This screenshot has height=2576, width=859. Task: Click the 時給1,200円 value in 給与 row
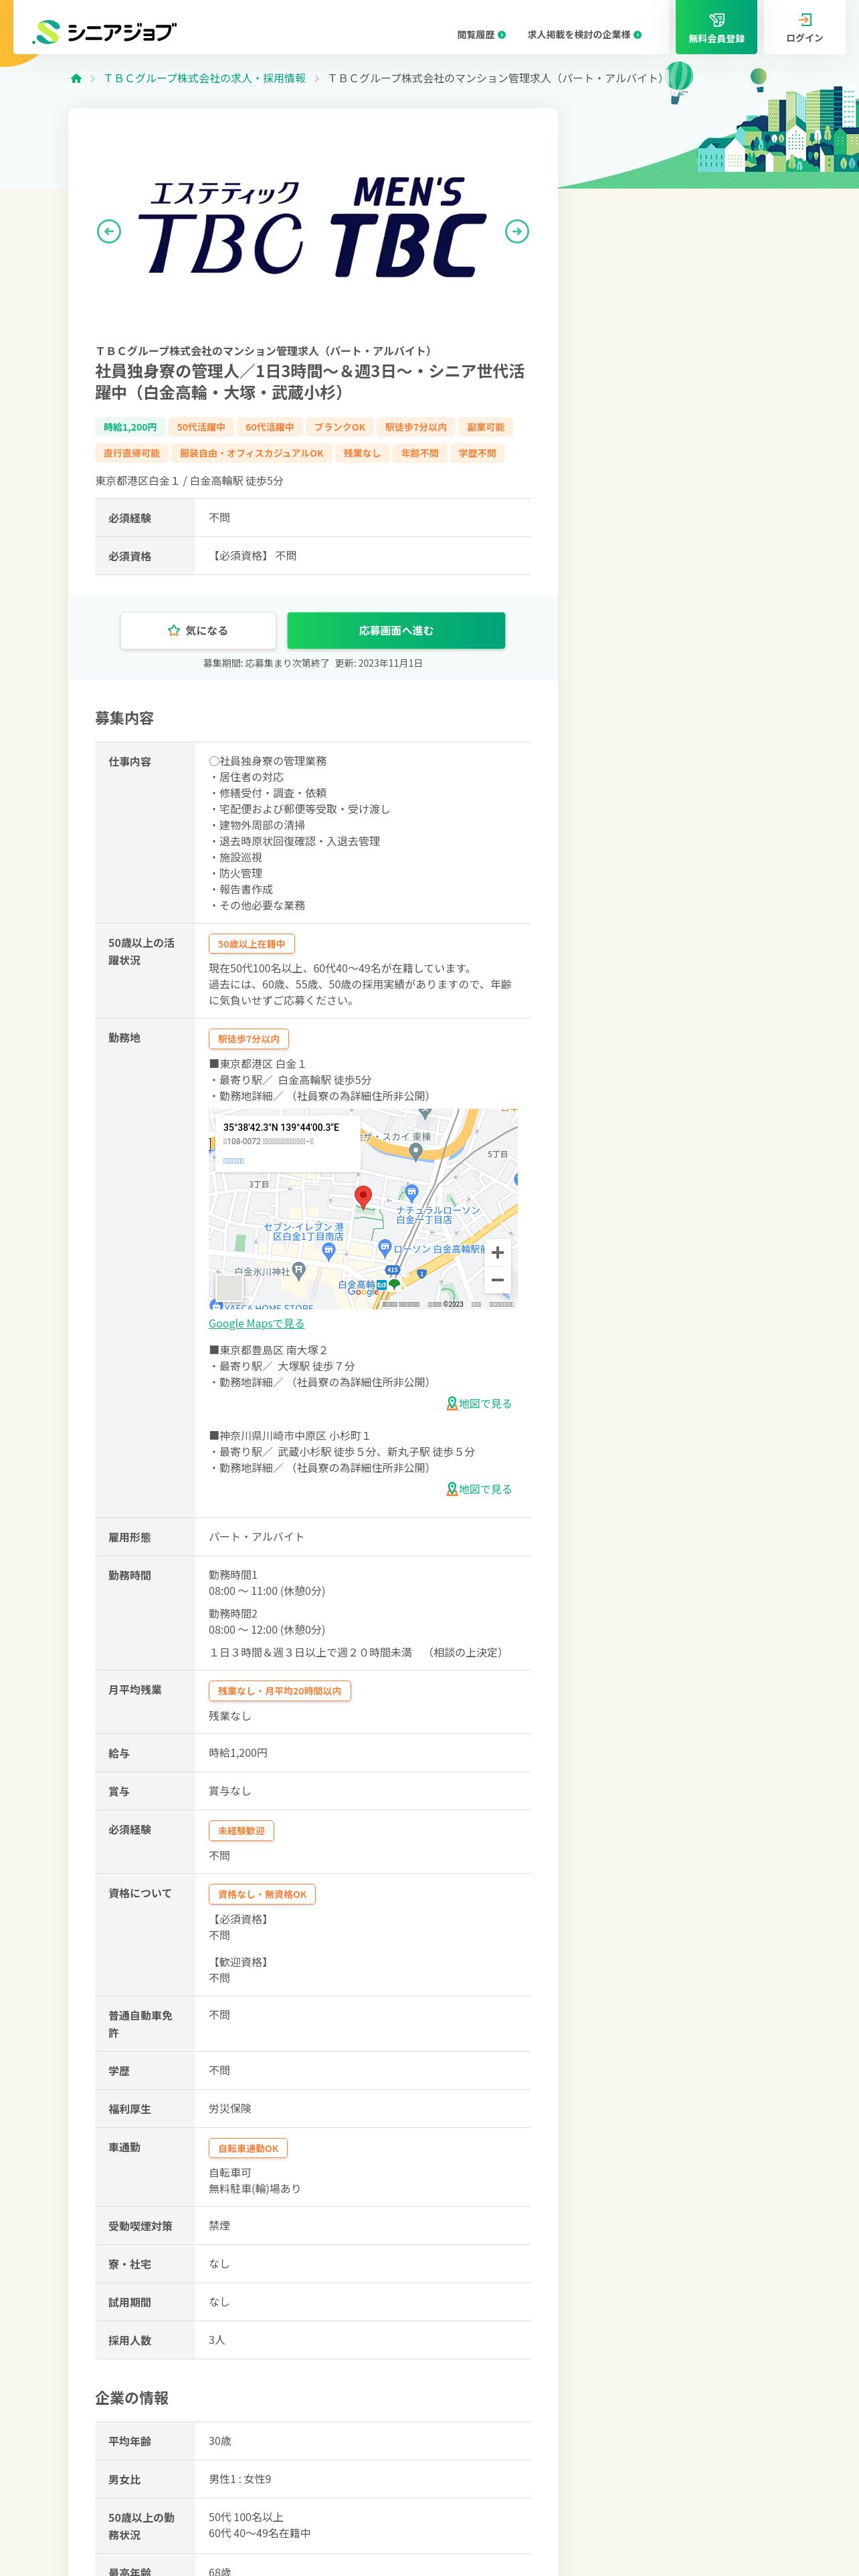tap(238, 1754)
